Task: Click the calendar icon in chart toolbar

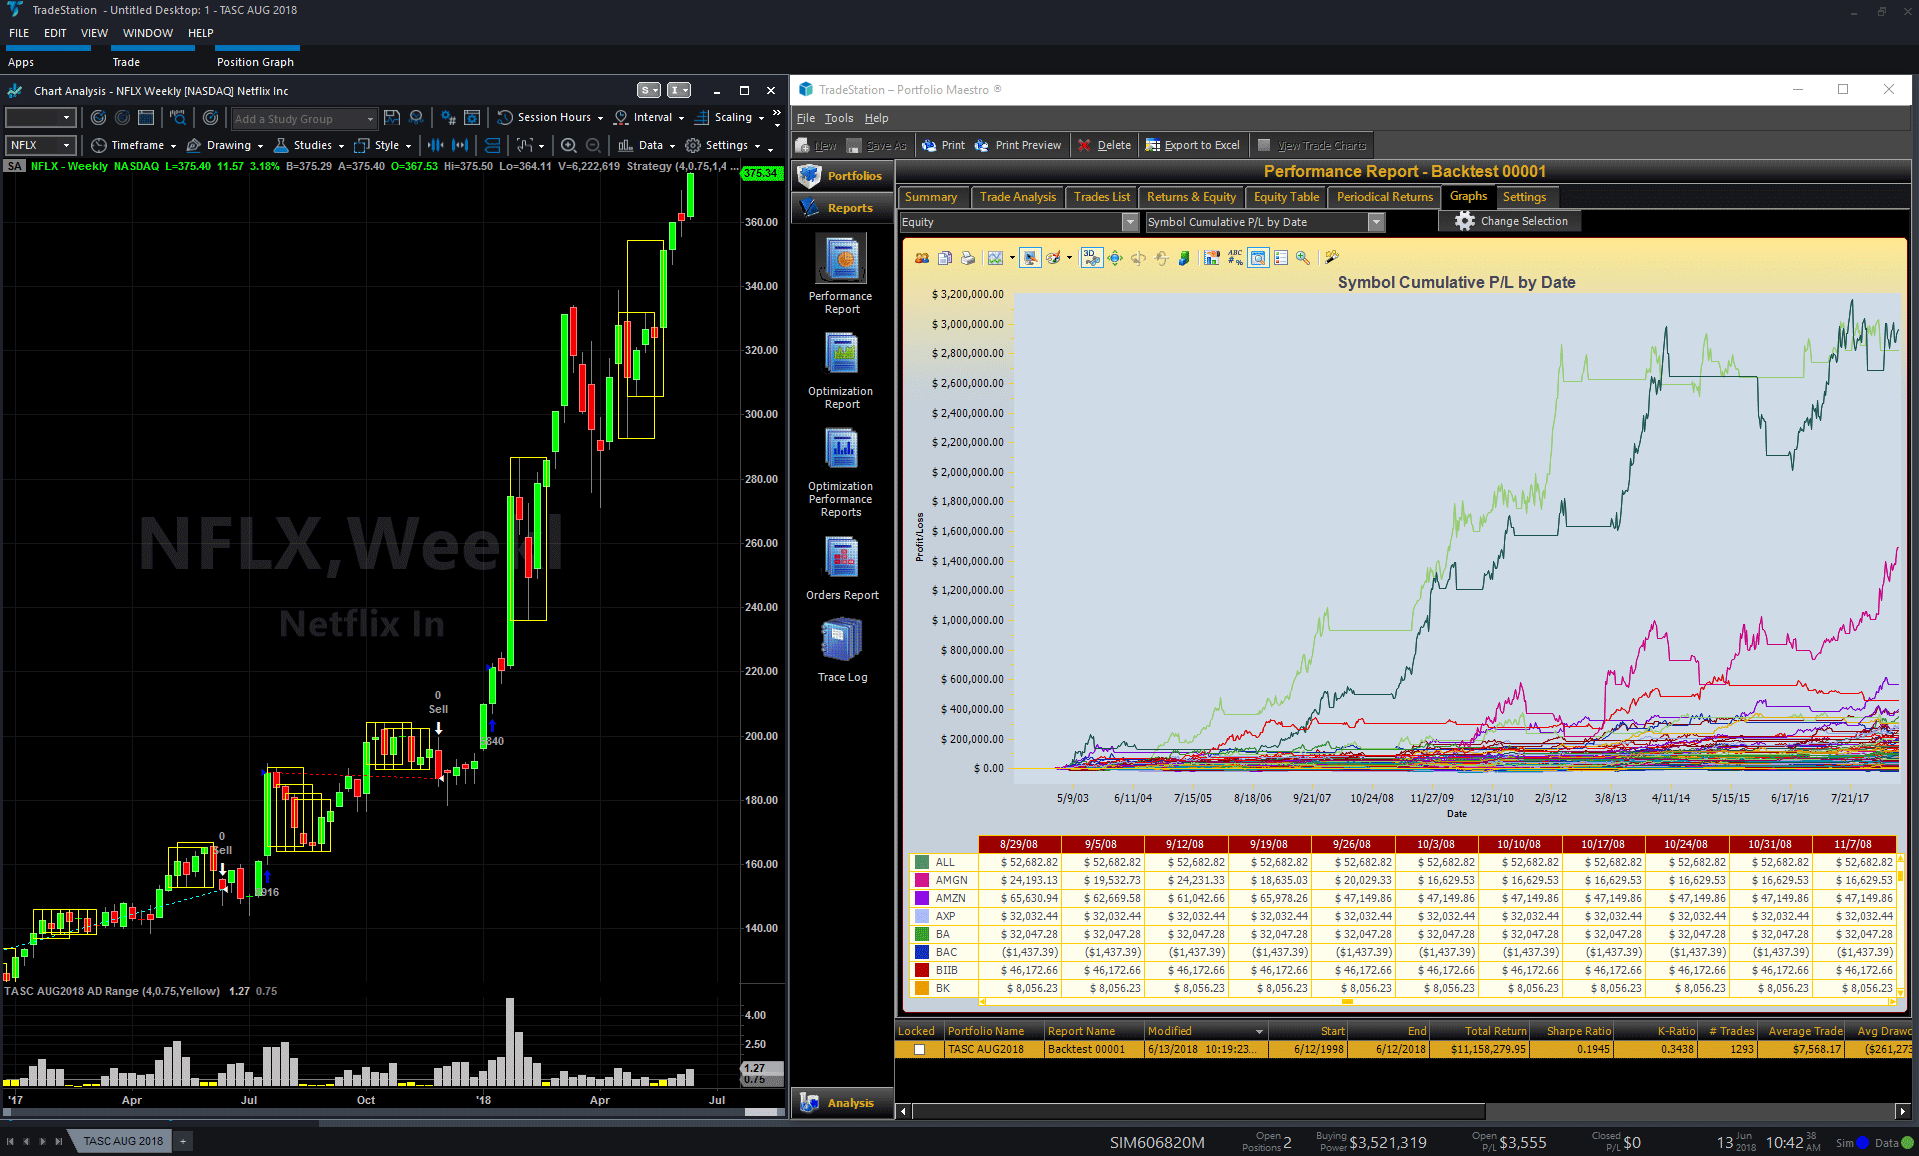Action: pos(146,118)
